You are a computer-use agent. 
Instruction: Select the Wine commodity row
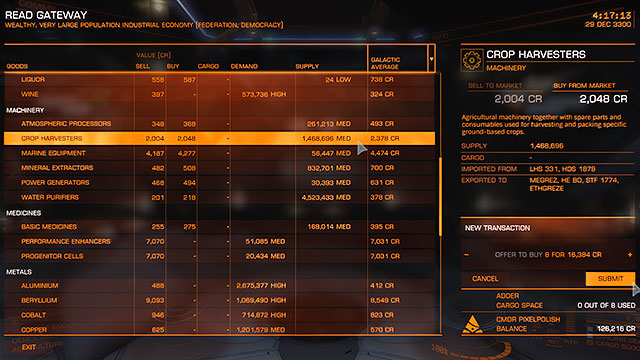(220, 94)
